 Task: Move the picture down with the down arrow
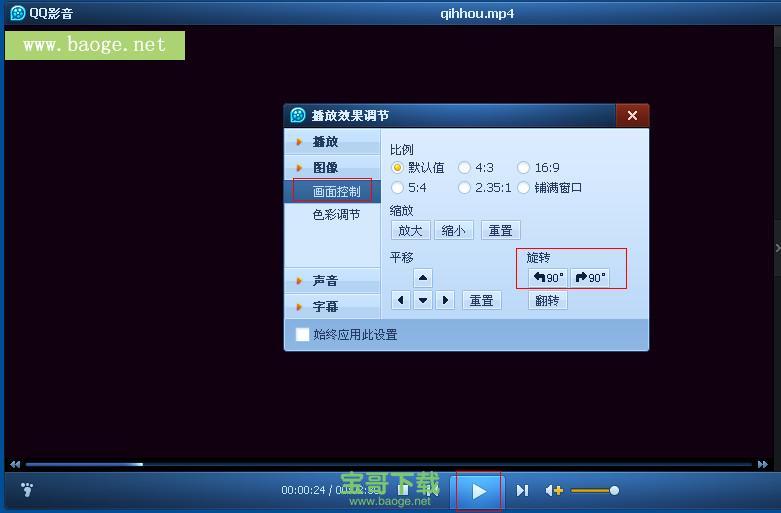[423, 300]
